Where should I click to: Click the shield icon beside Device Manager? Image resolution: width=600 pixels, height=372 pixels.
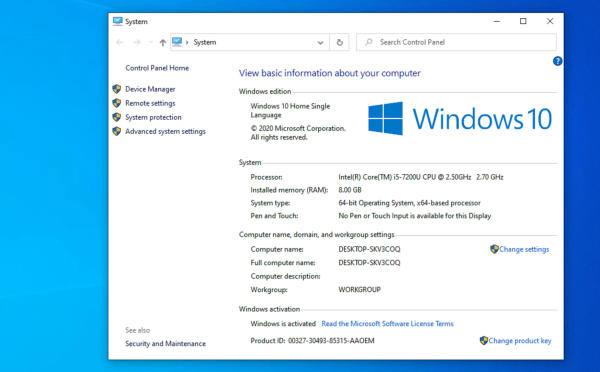coord(117,89)
